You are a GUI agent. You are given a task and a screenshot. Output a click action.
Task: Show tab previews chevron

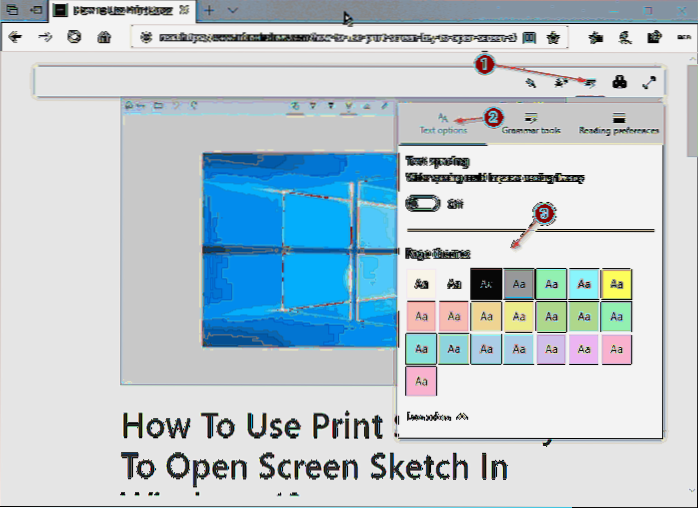coord(232,10)
